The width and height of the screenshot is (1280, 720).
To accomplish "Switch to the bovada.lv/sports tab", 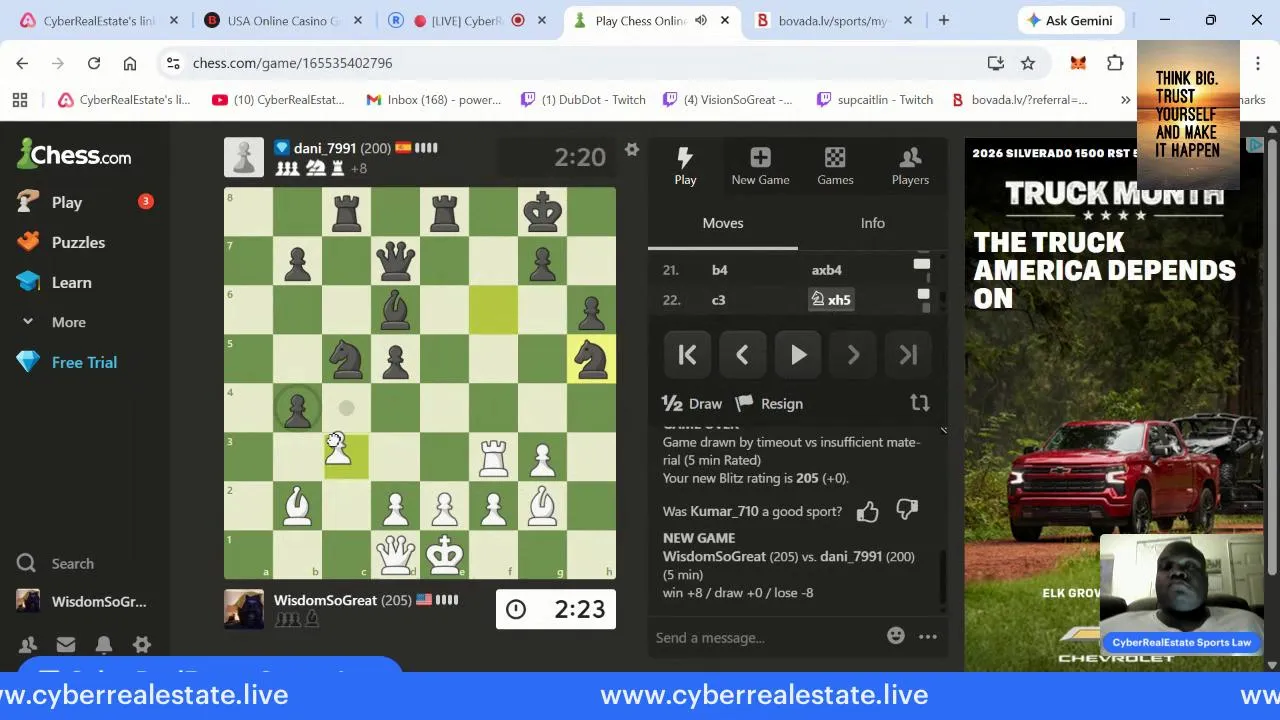I will click(x=832, y=20).
